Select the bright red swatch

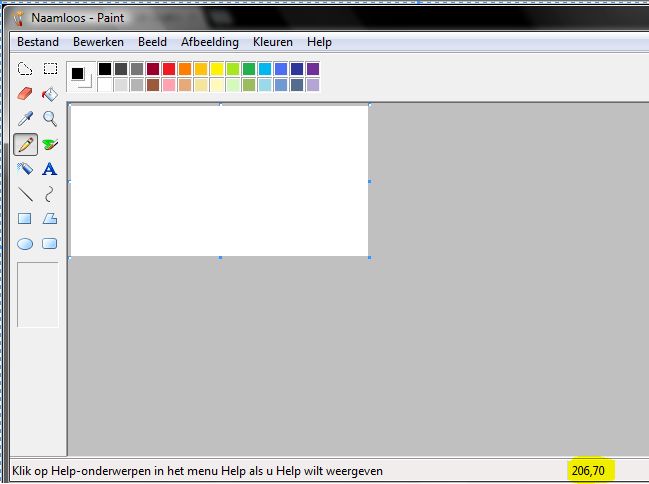pyautogui.click(x=169, y=69)
